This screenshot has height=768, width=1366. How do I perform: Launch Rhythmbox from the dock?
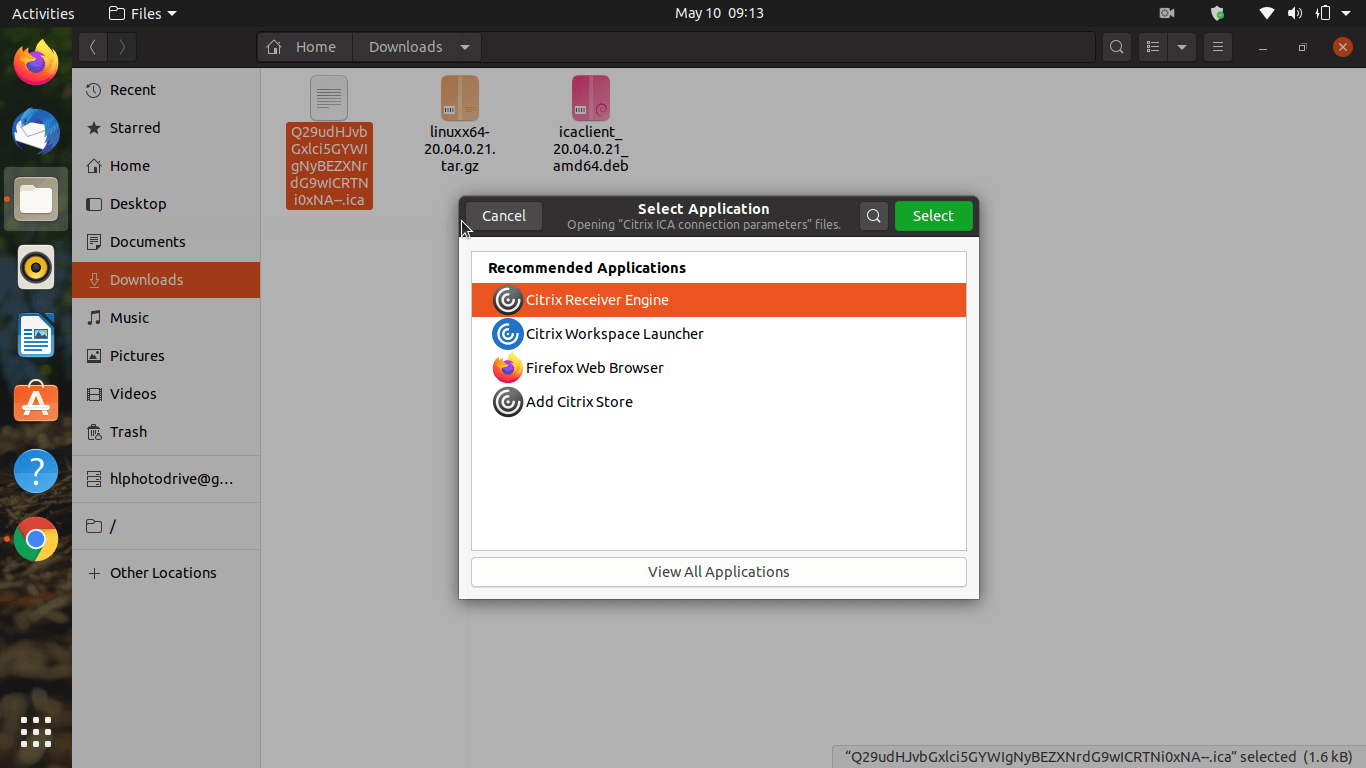(x=36, y=267)
